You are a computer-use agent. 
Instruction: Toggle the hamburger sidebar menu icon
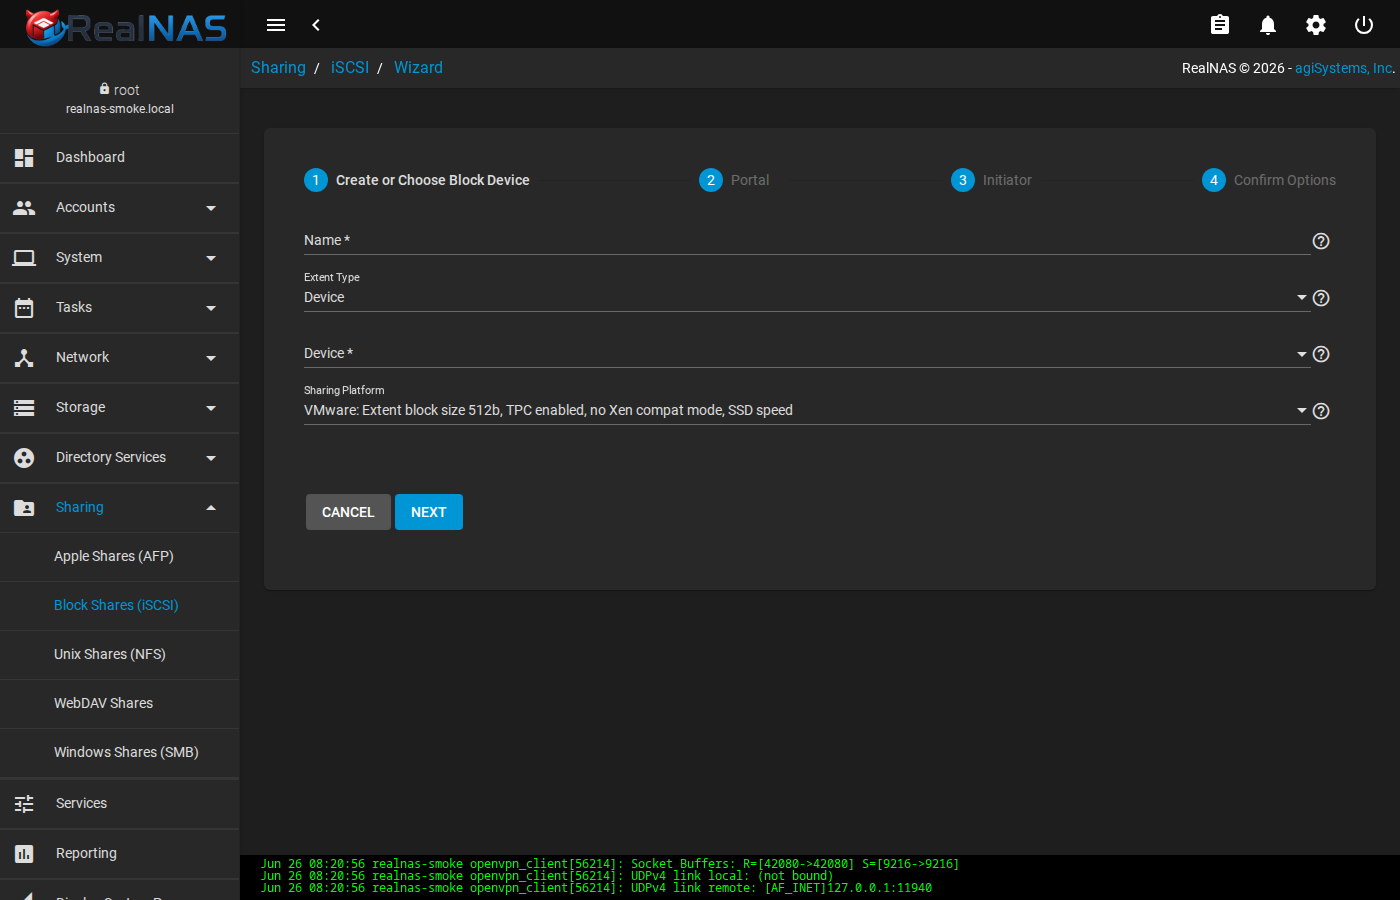[276, 25]
